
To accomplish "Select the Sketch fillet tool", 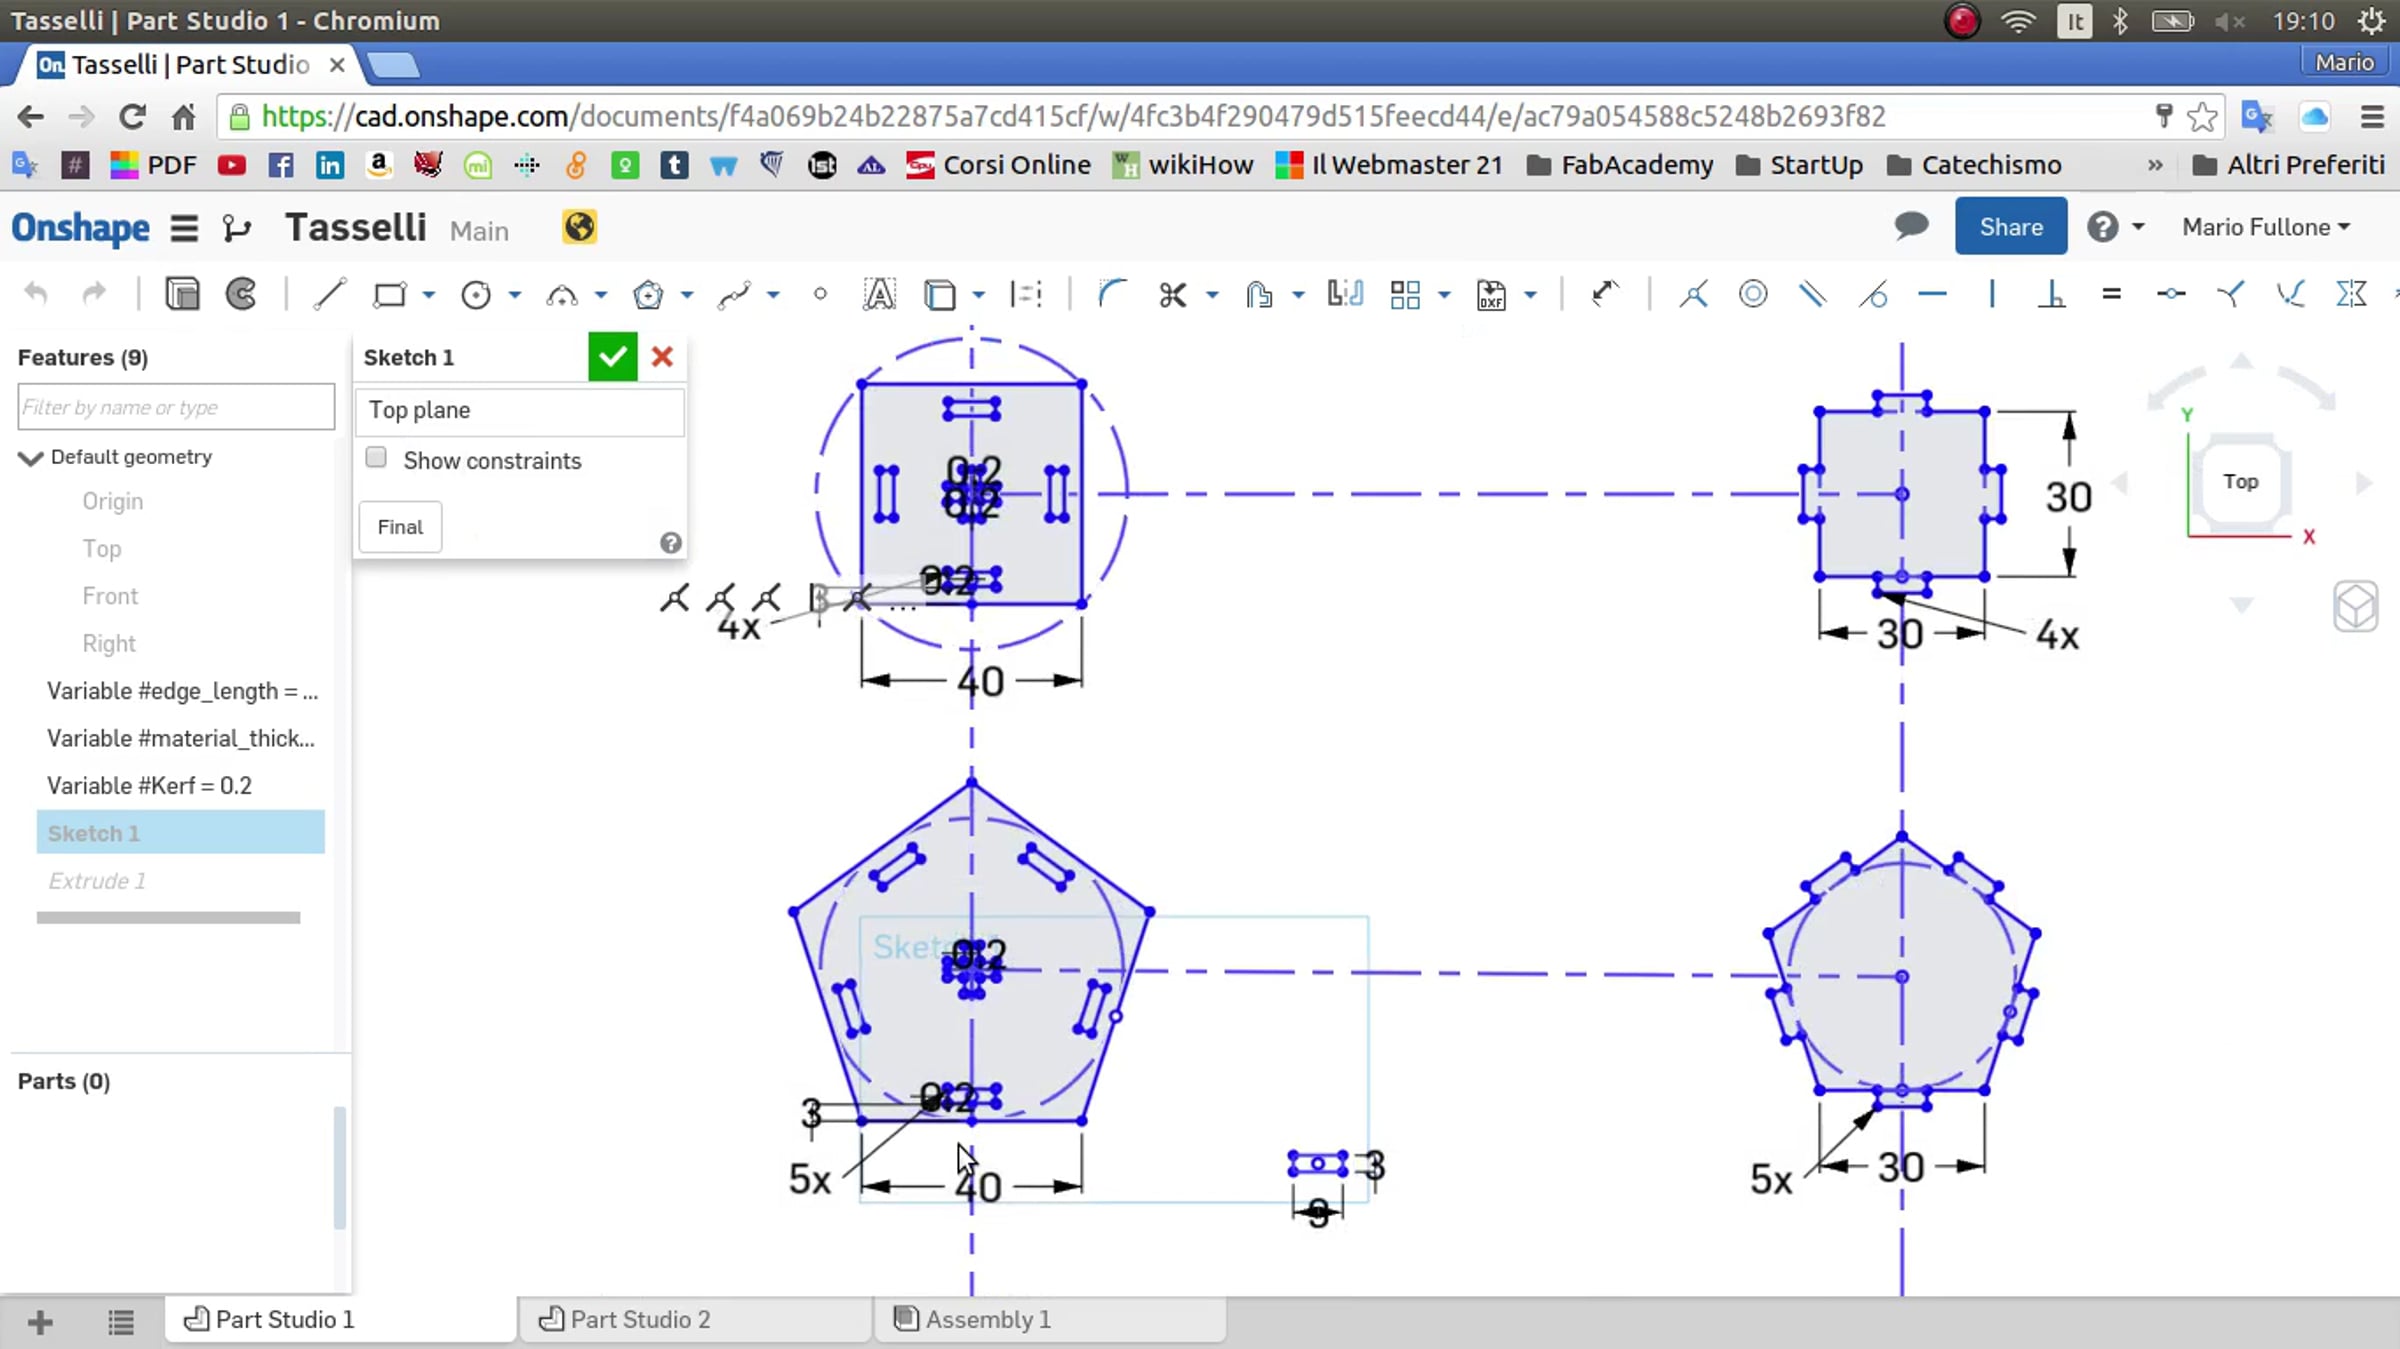I will pos(1111,294).
